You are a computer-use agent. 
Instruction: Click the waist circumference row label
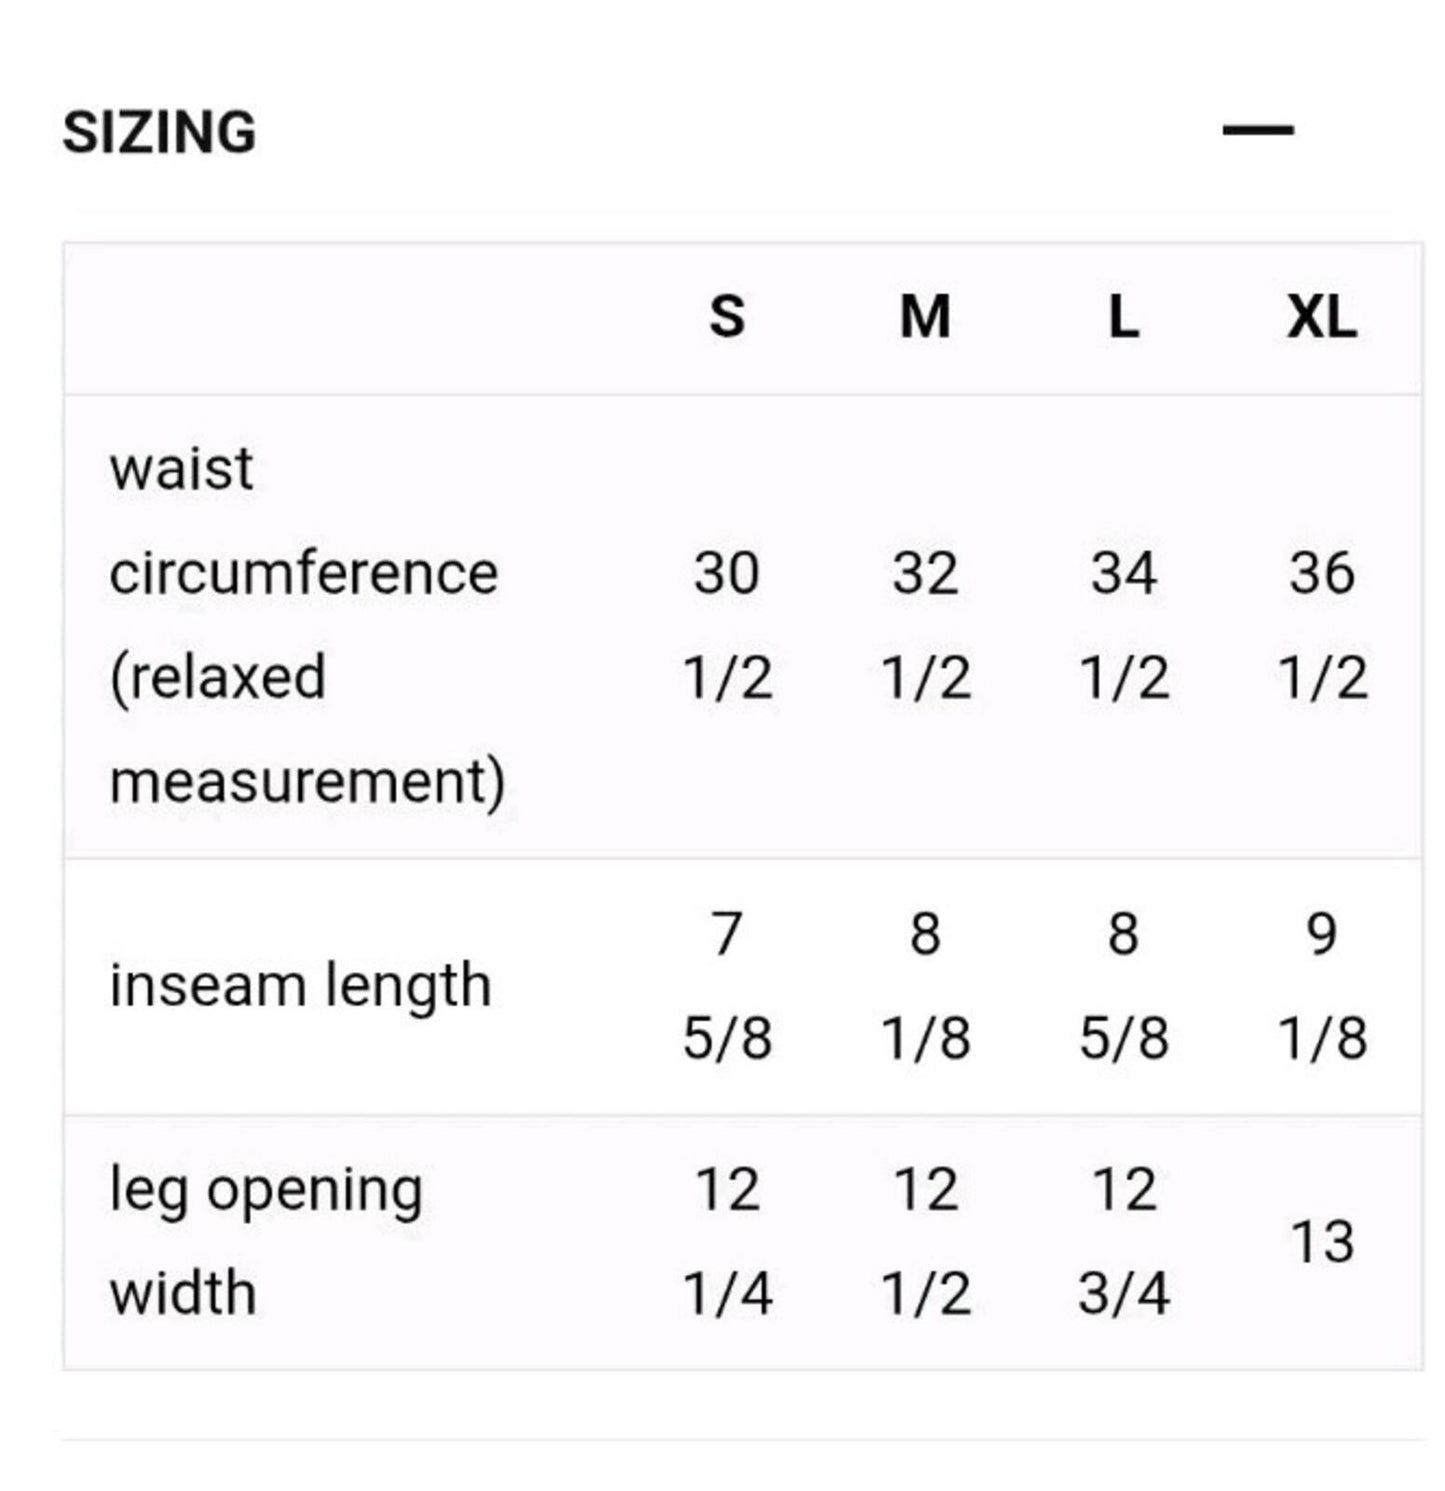pyautogui.click(x=307, y=625)
